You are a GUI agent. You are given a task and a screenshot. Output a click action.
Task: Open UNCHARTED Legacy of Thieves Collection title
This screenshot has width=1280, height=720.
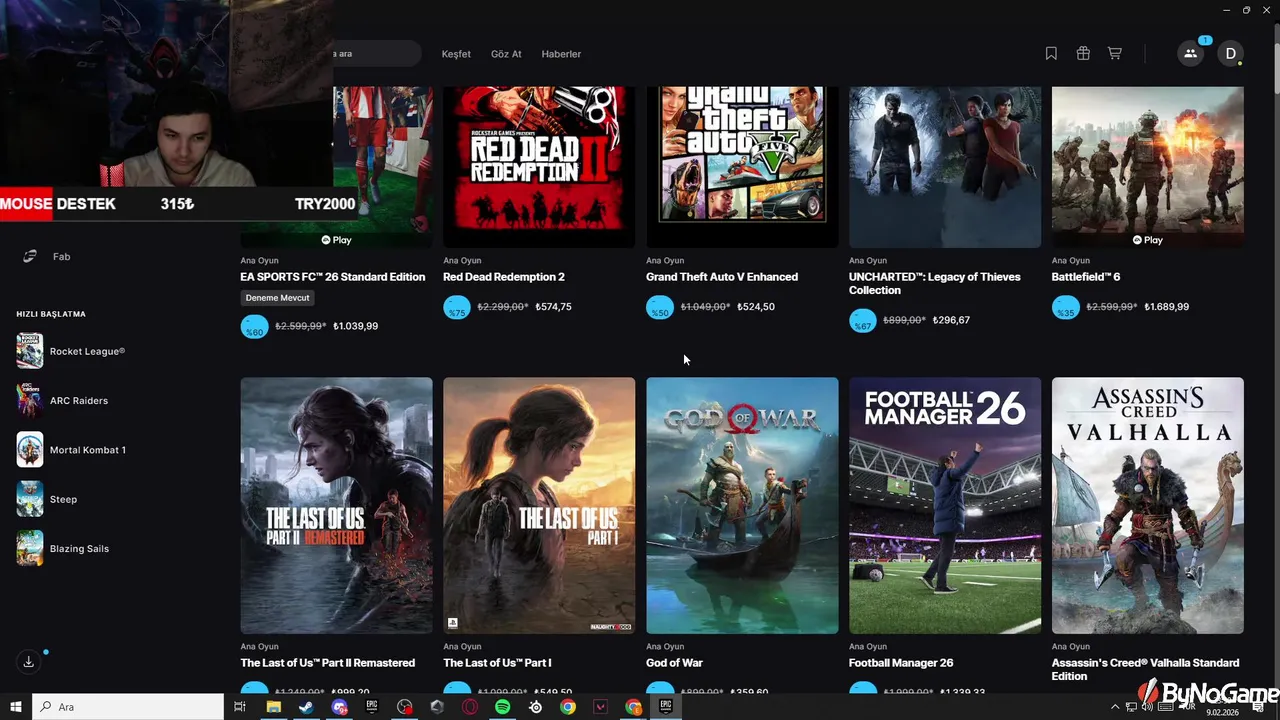(935, 283)
